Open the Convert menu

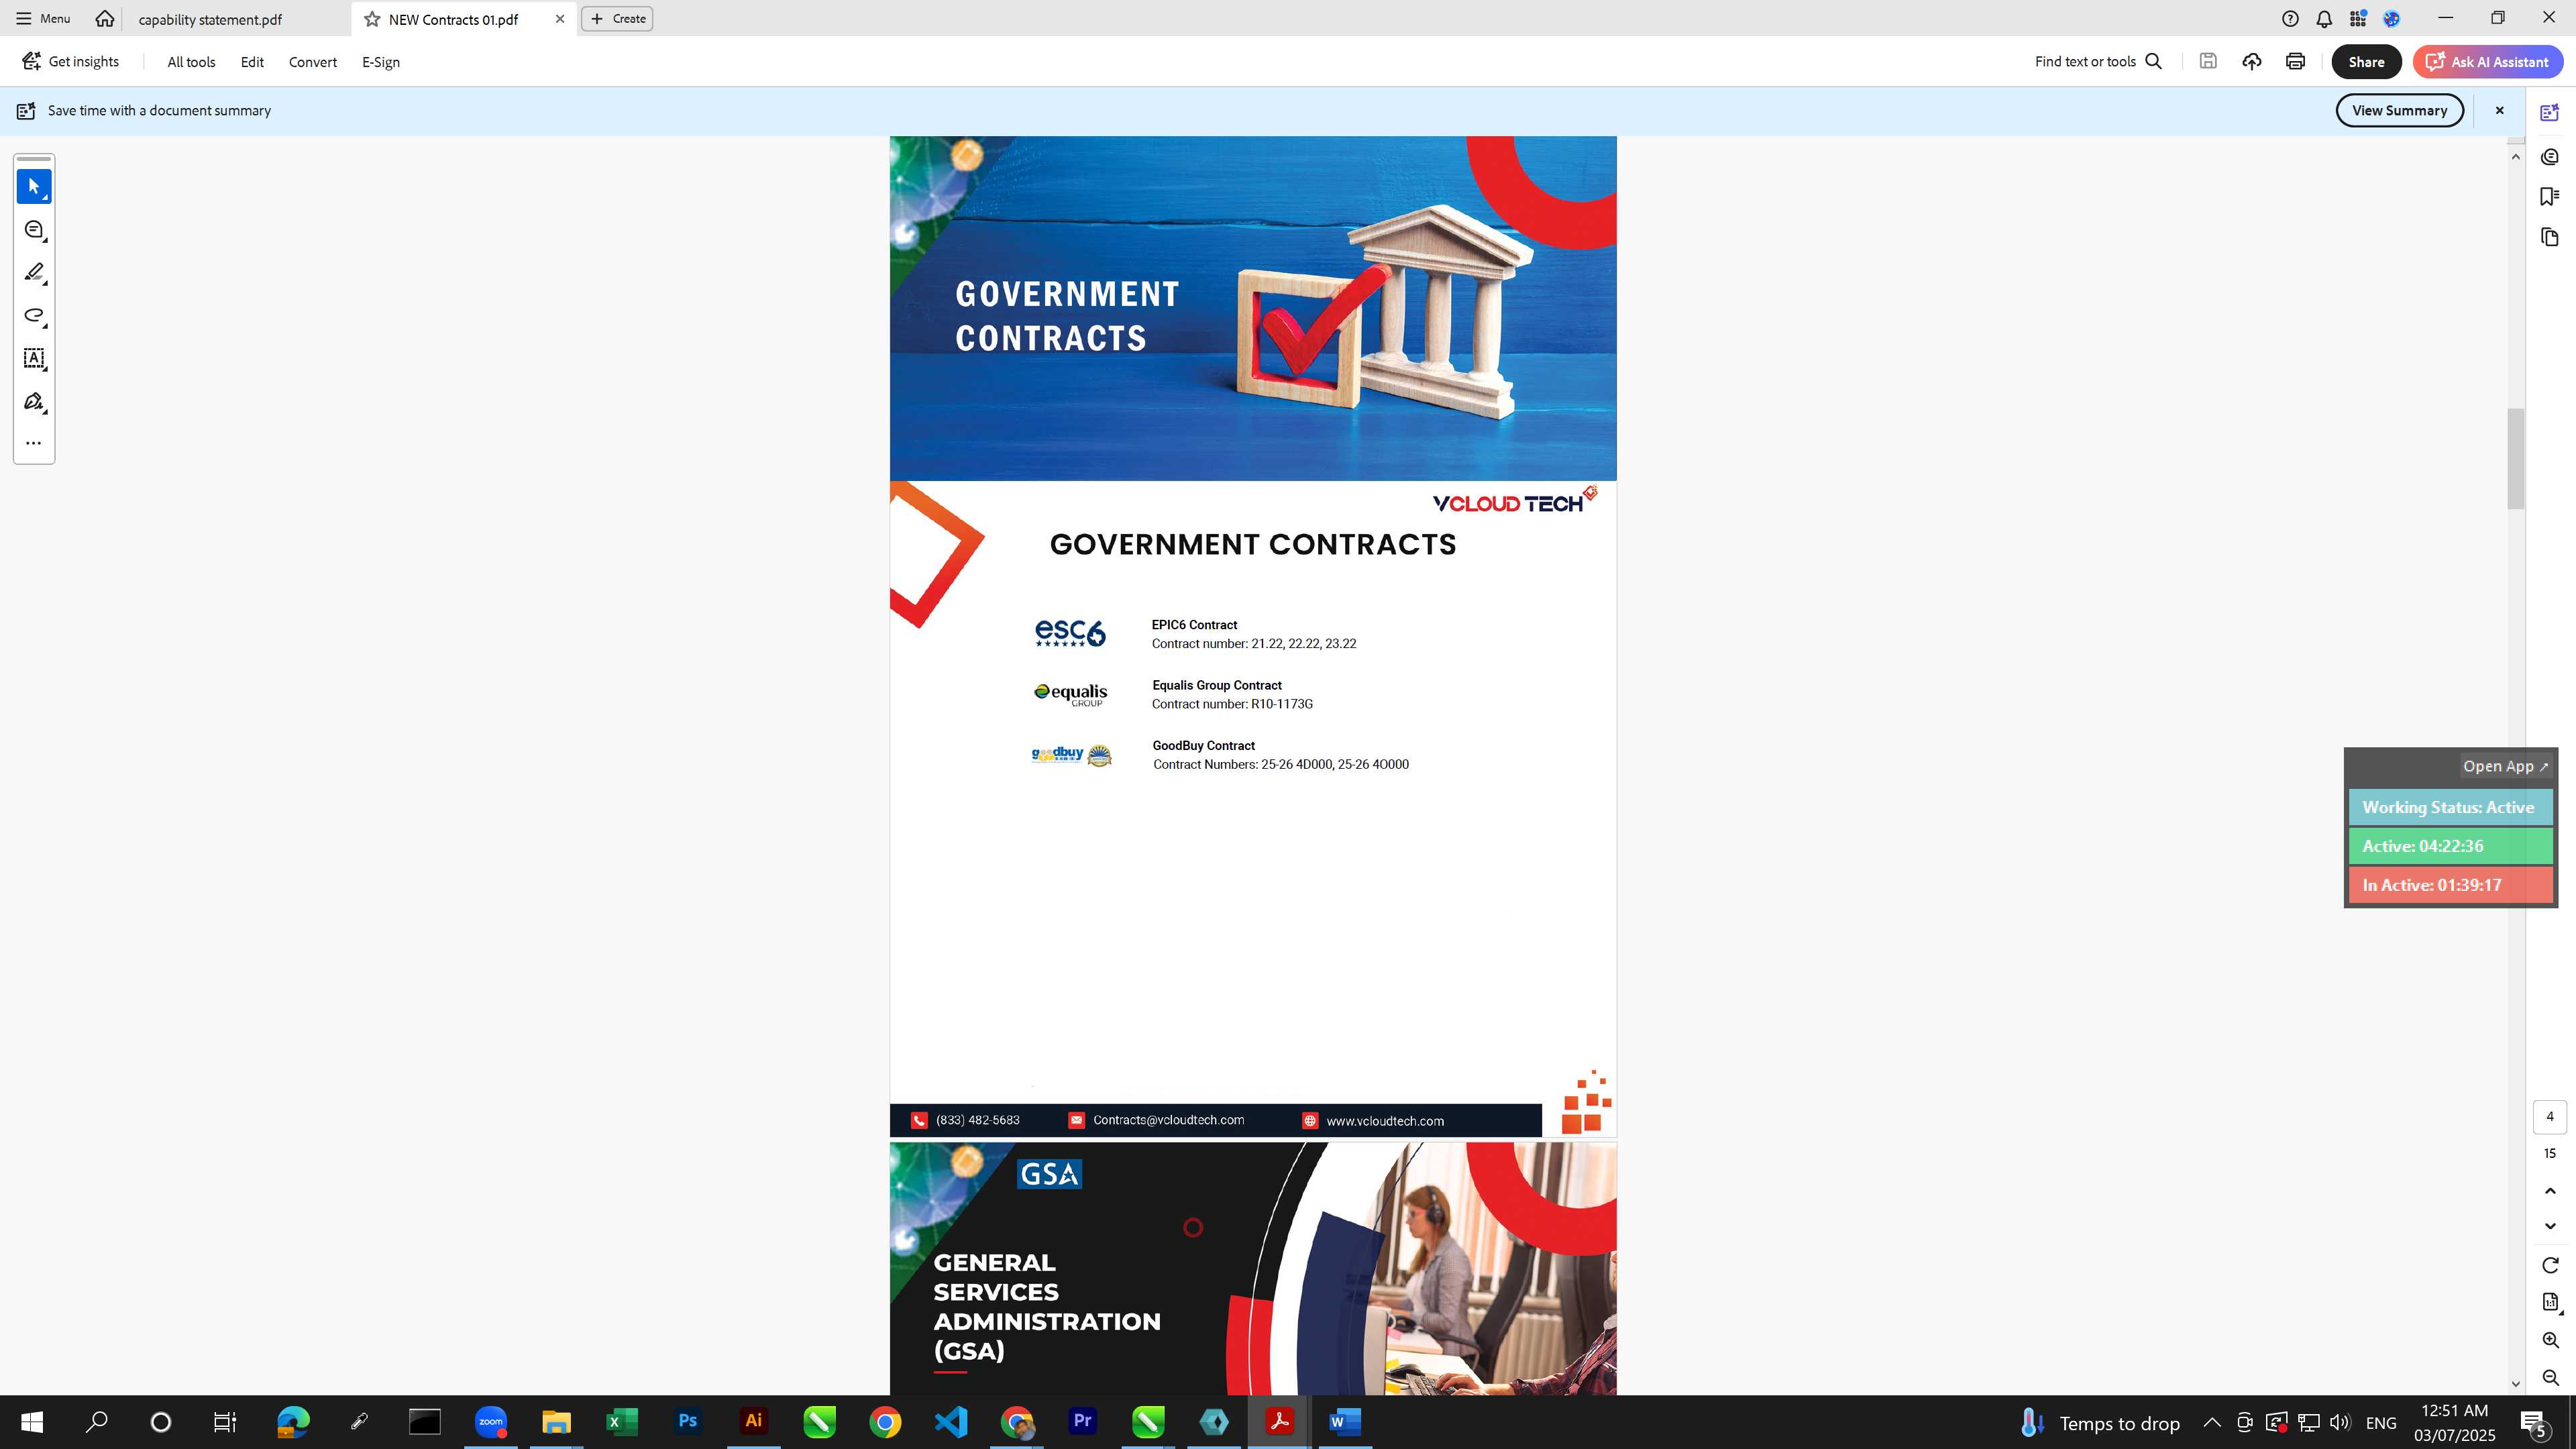[313, 62]
